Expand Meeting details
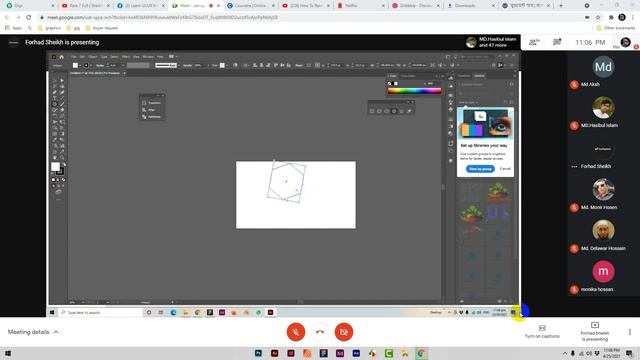Image resolution: width=640 pixels, height=360 pixels. click(33, 332)
